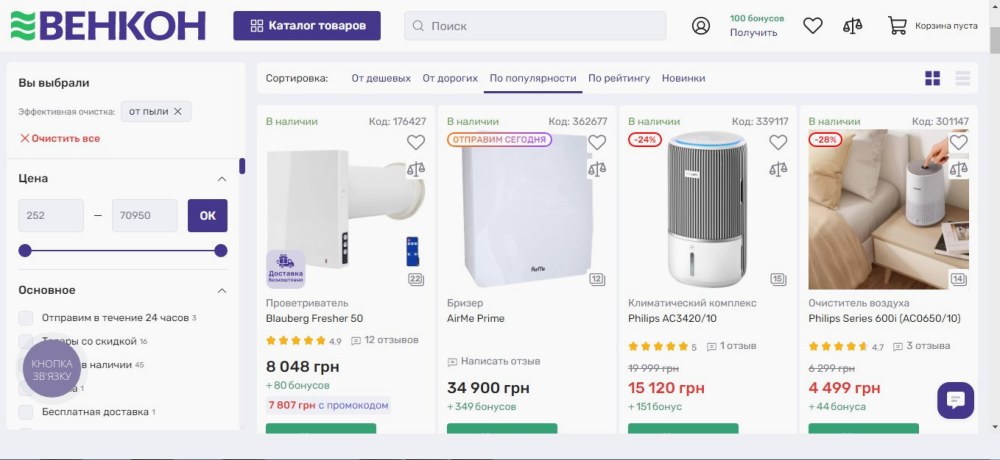This screenshot has height=460, width=1000.
Task: Click "Очистить все" to reset filters
Action: click(x=60, y=139)
